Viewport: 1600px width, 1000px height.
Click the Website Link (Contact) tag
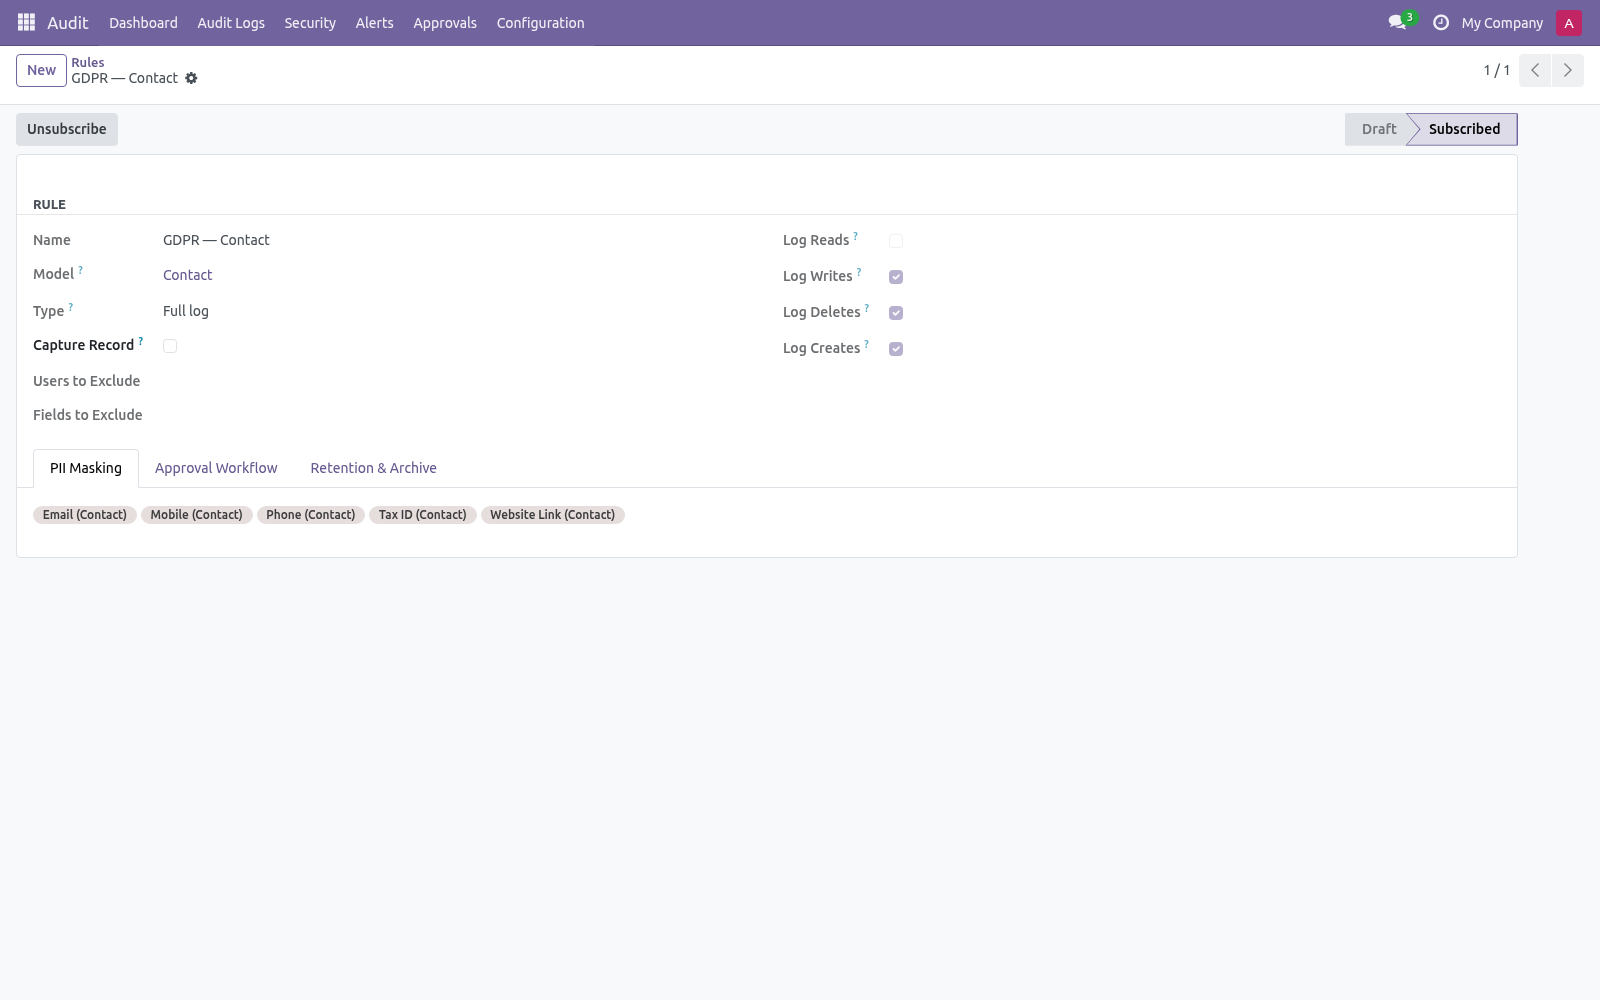click(x=553, y=515)
